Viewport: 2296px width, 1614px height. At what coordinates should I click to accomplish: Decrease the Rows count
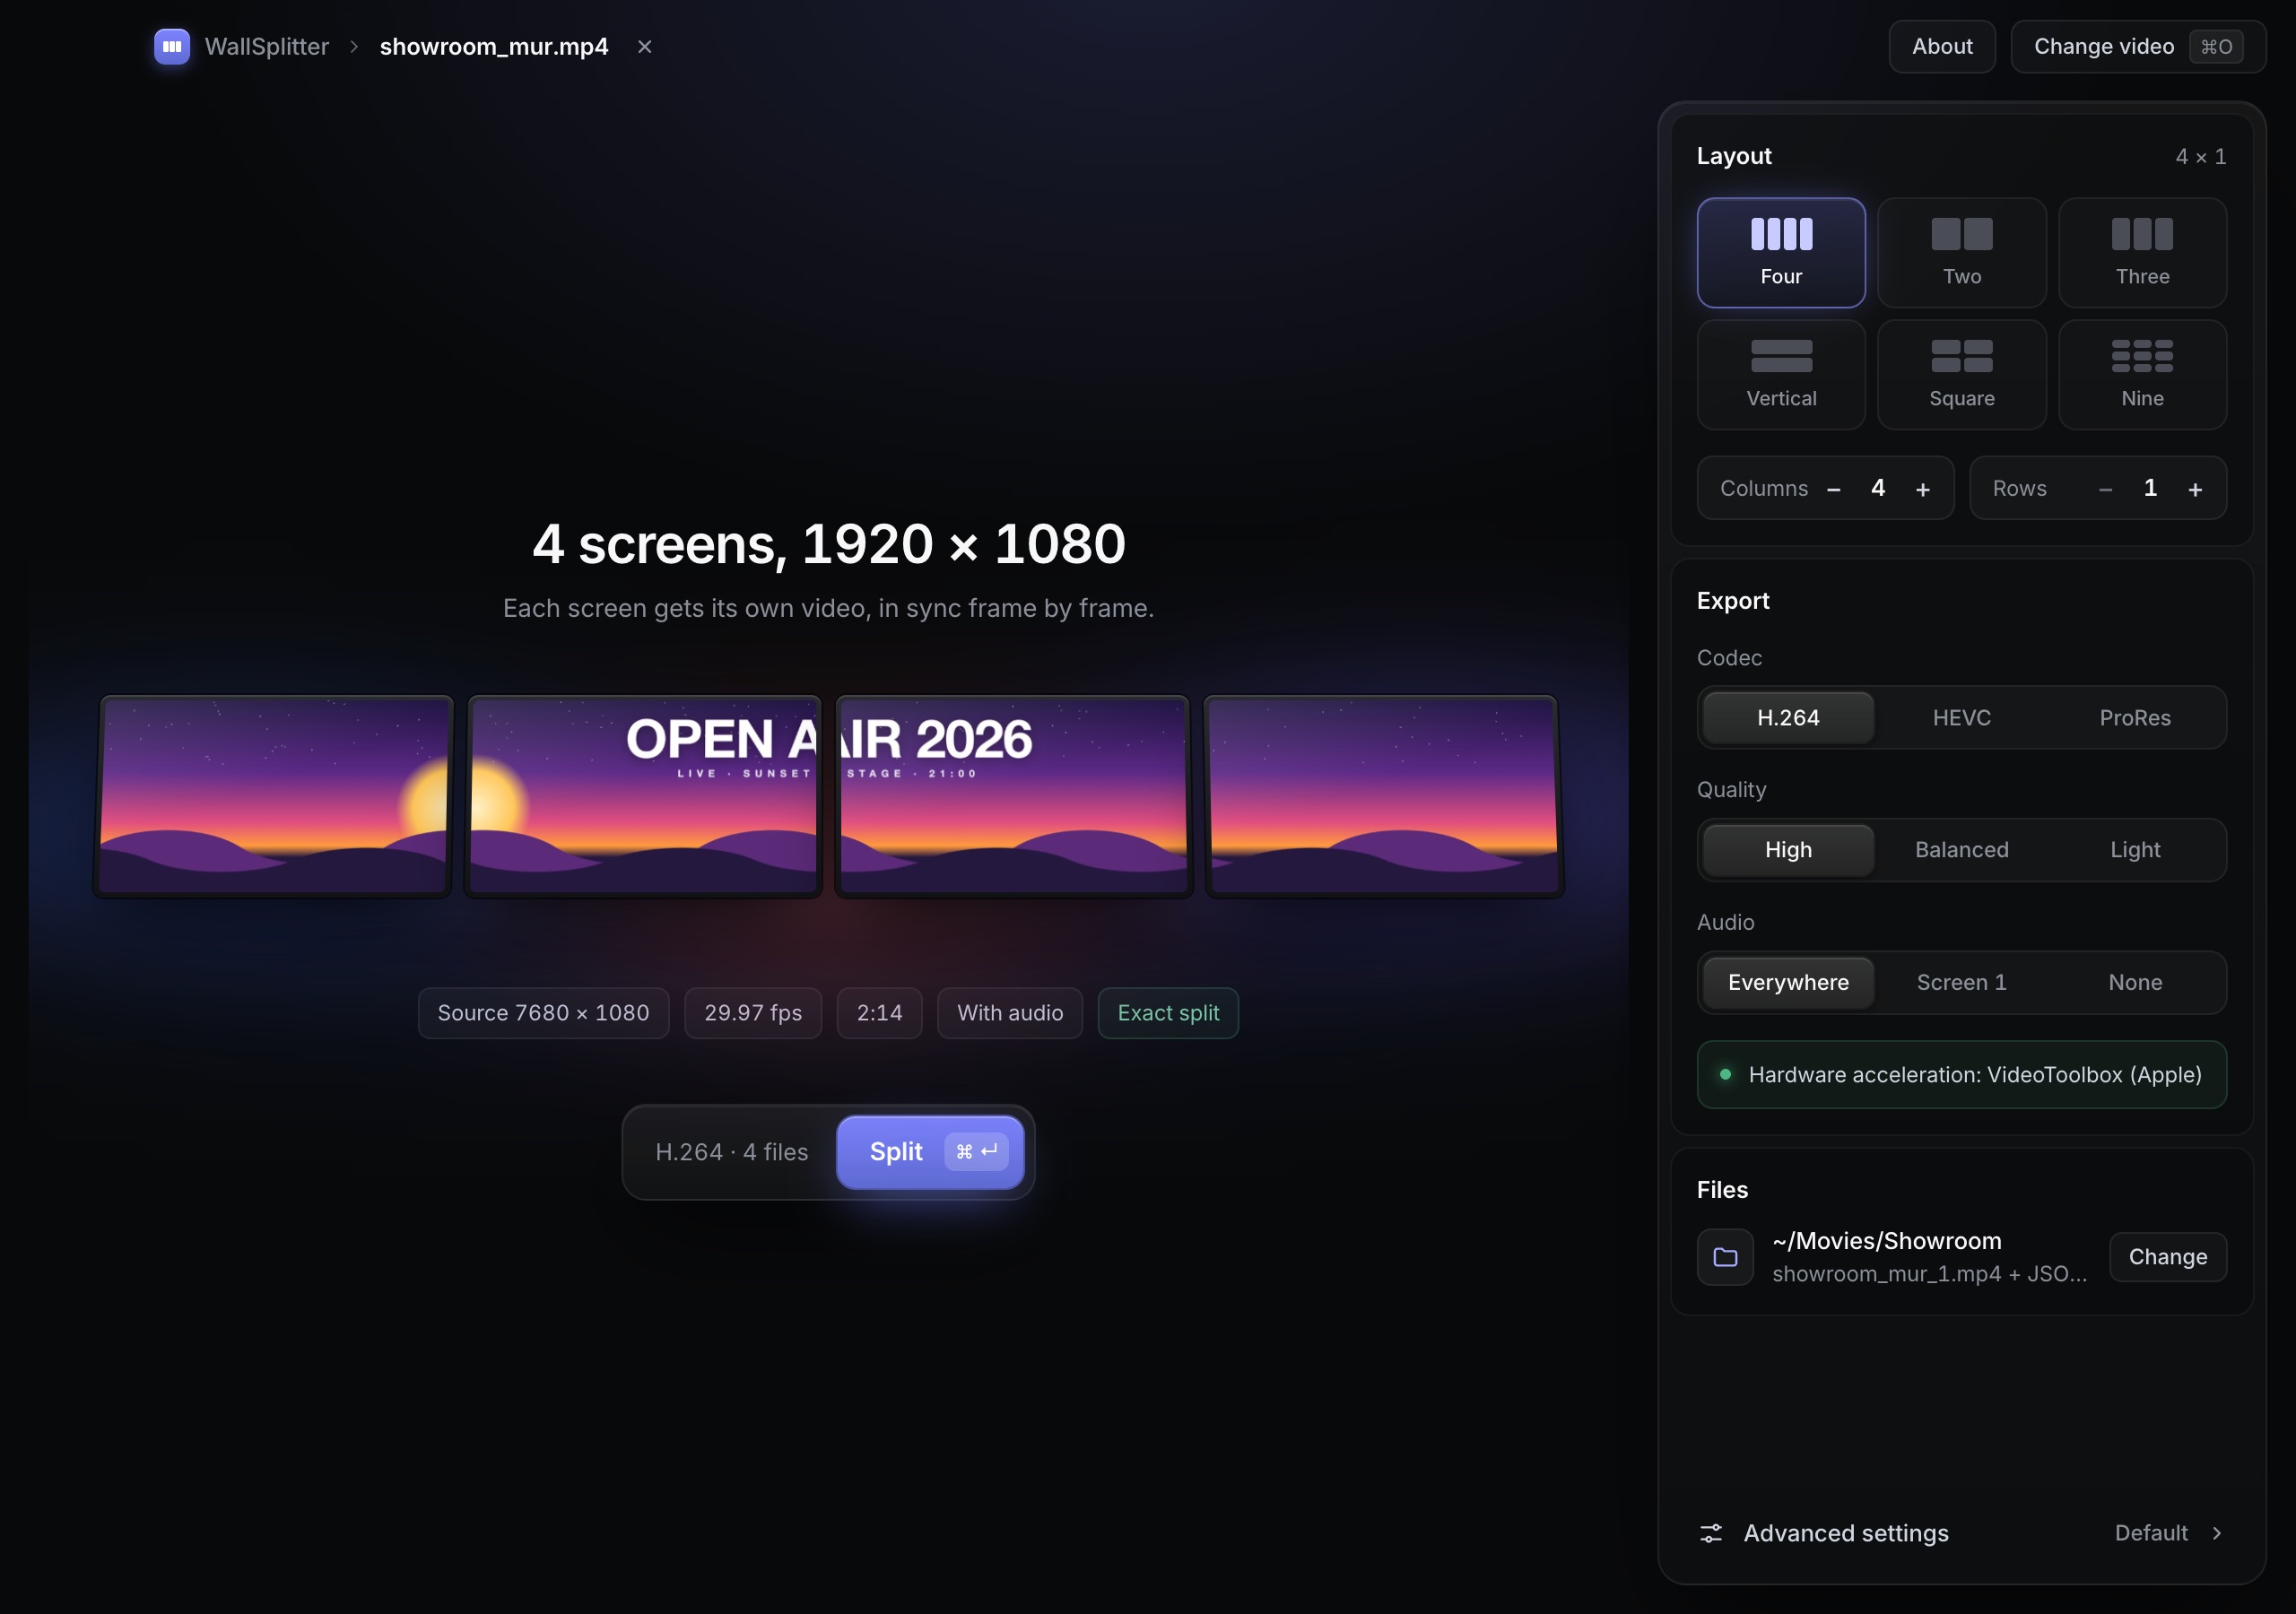[x=2105, y=489]
